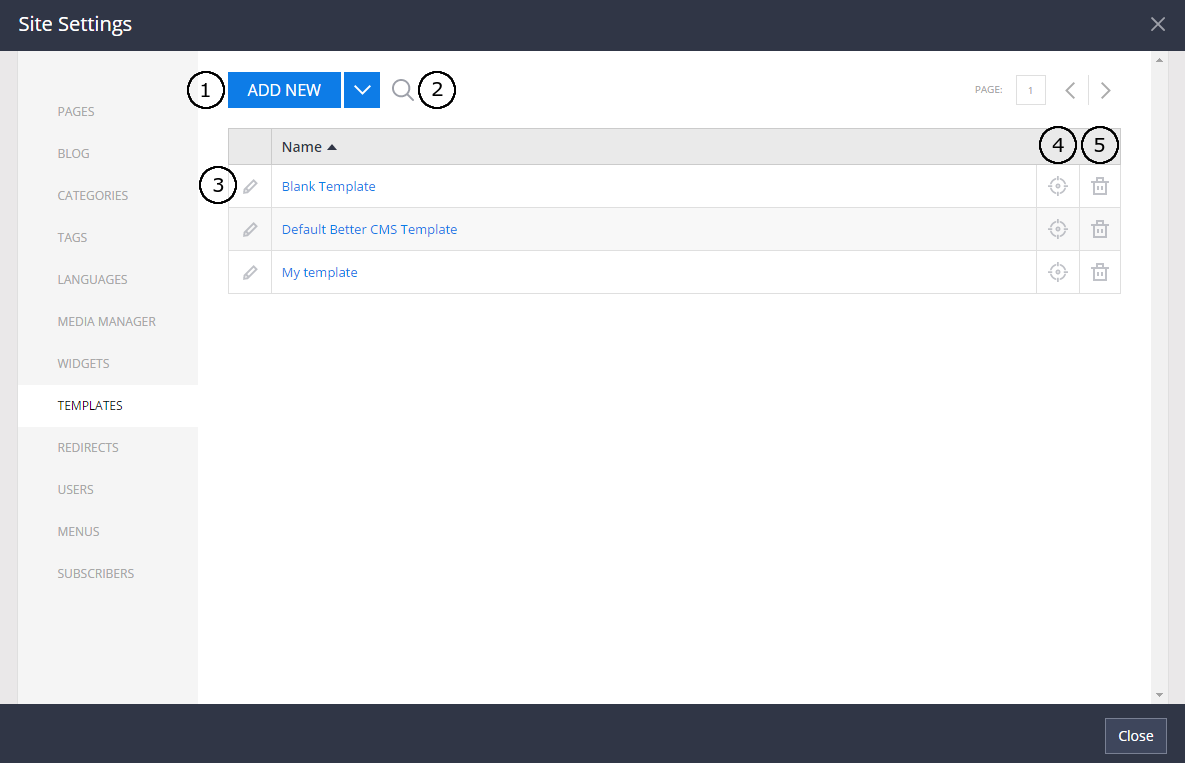Open preview icon for Blank Template row
1185x763 pixels.
pyautogui.click(x=1057, y=185)
